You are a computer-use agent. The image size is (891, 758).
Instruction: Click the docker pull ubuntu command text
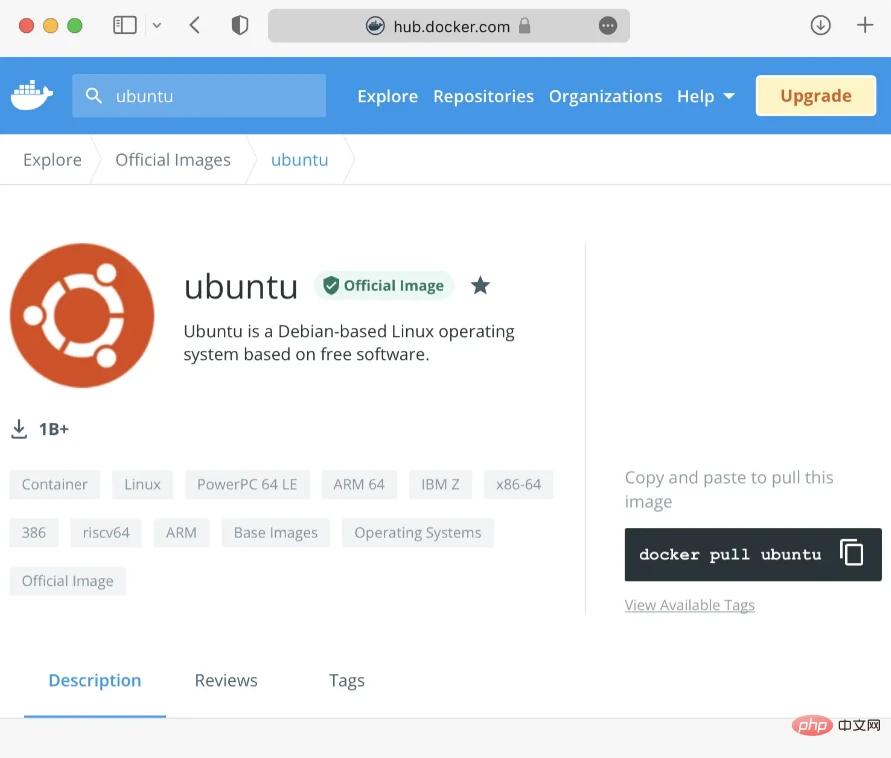pos(730,554)
